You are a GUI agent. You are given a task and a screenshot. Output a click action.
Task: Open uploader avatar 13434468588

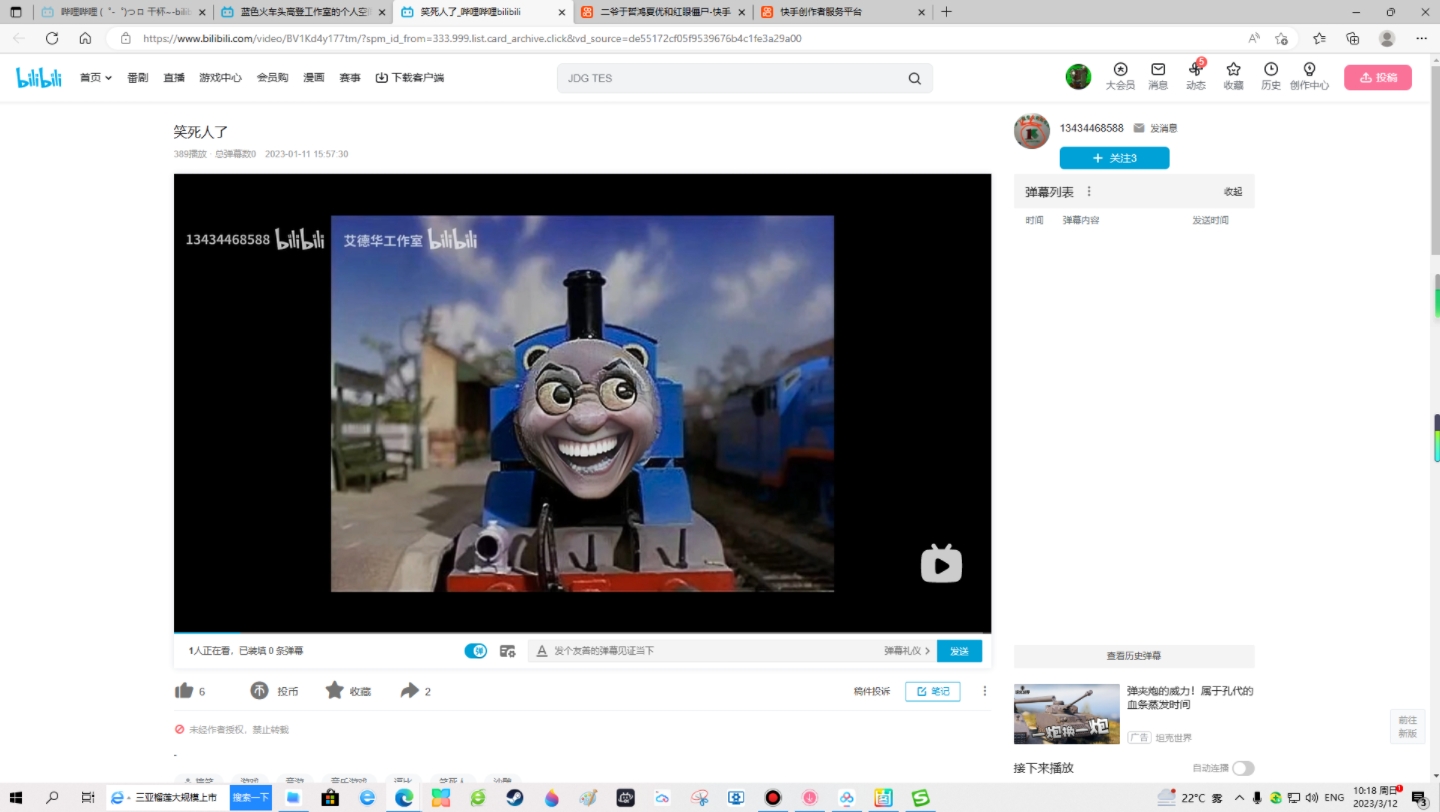pos(1032,131)
